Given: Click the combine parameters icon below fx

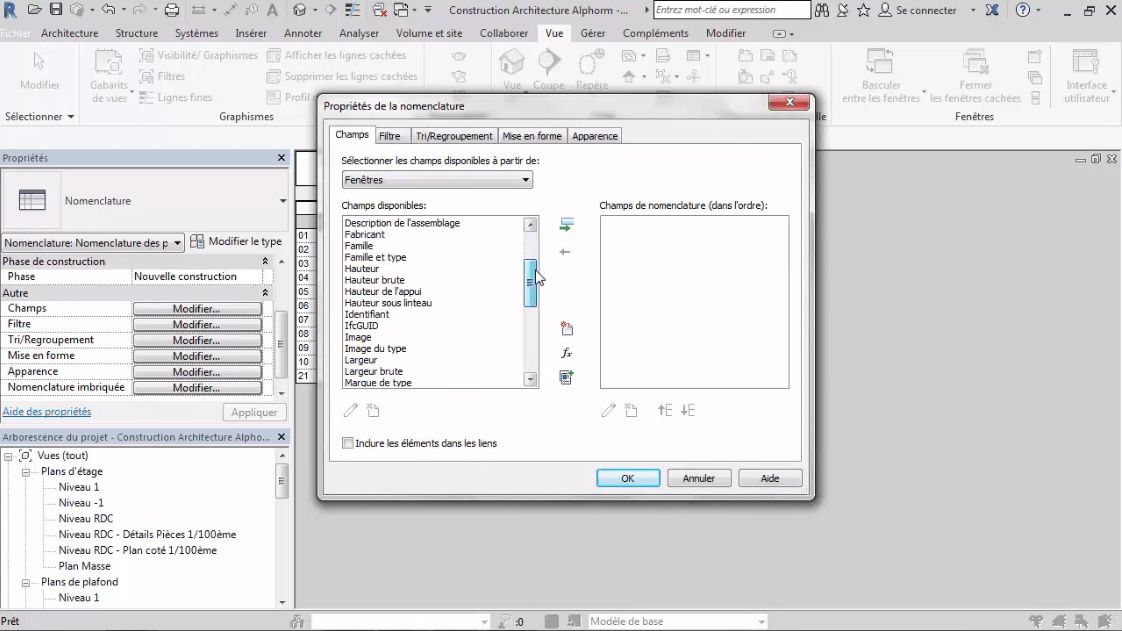Looking at the screenshot, I should (566, 377).
